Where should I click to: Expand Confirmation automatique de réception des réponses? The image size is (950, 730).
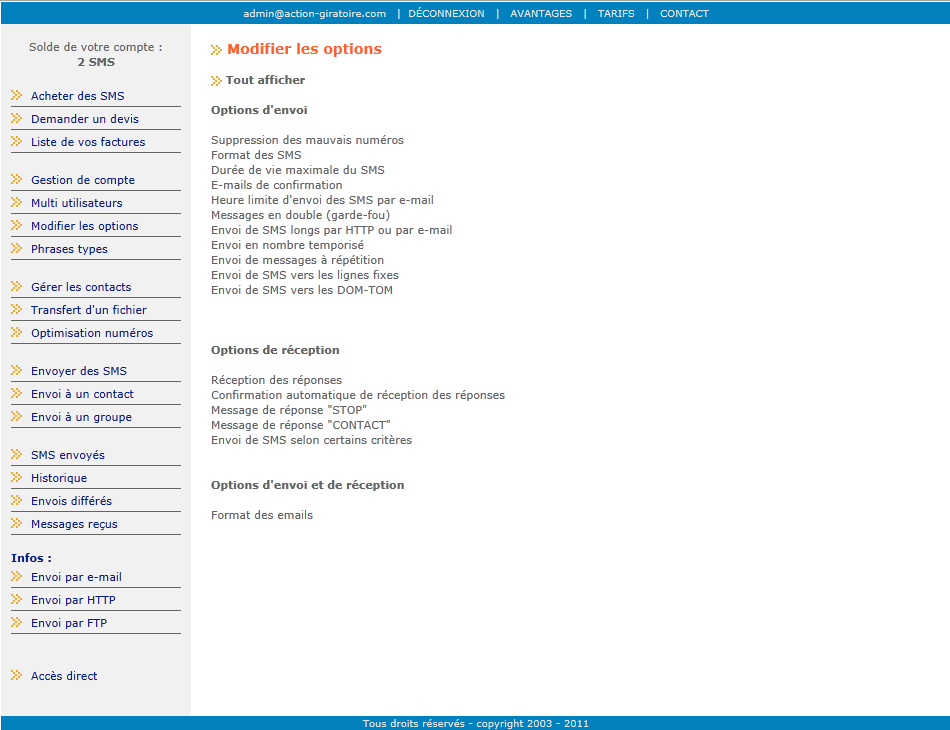click(358, 395)
